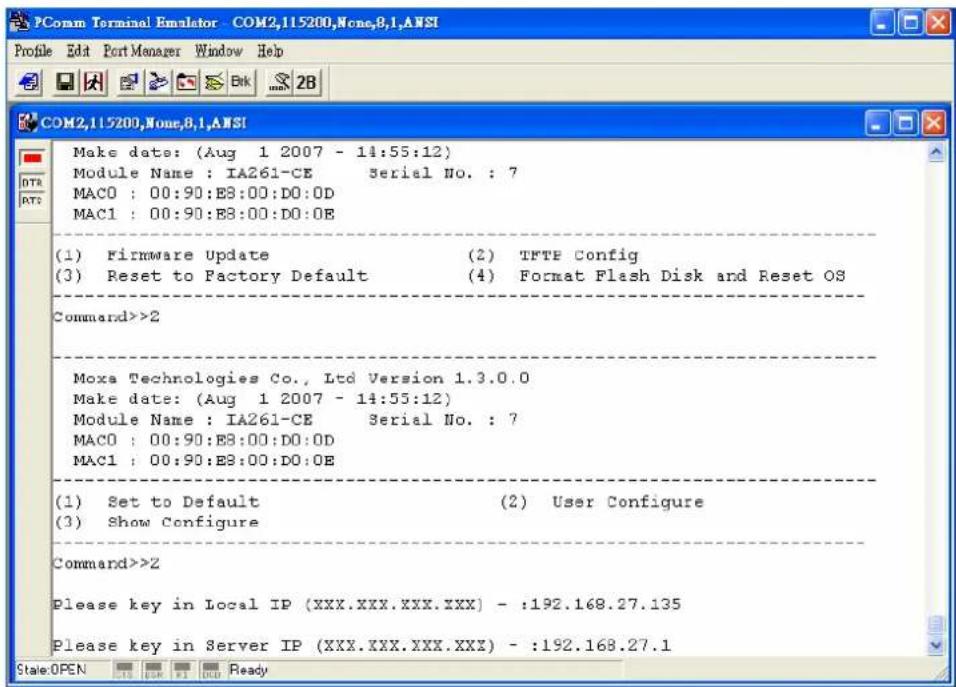Click the "Show Configure" option text
This screenshot has width=956, height=687.
(183, 522)
